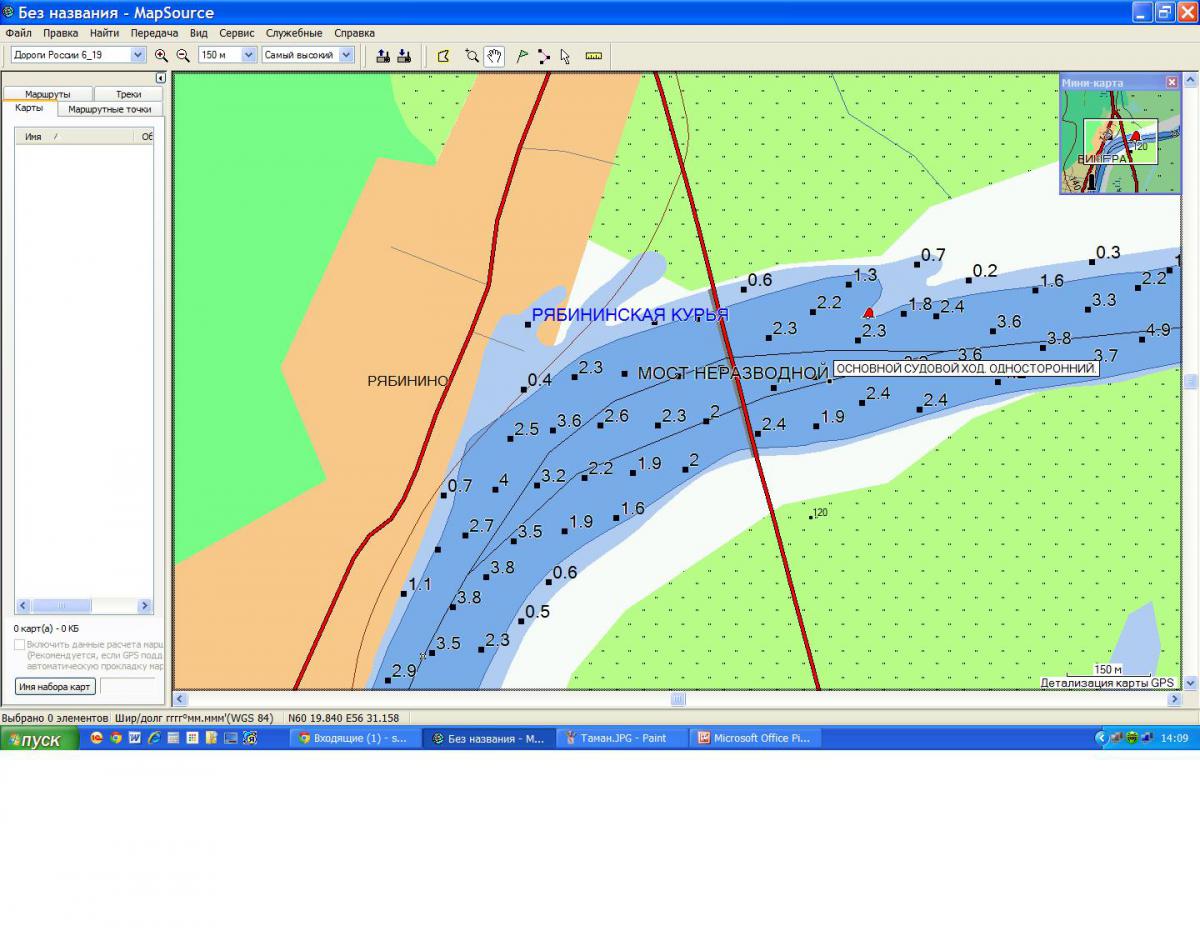The image size is (1200, 936).
Task: Select the Measure distance ruler tool
Action: [x=593, y=56]
